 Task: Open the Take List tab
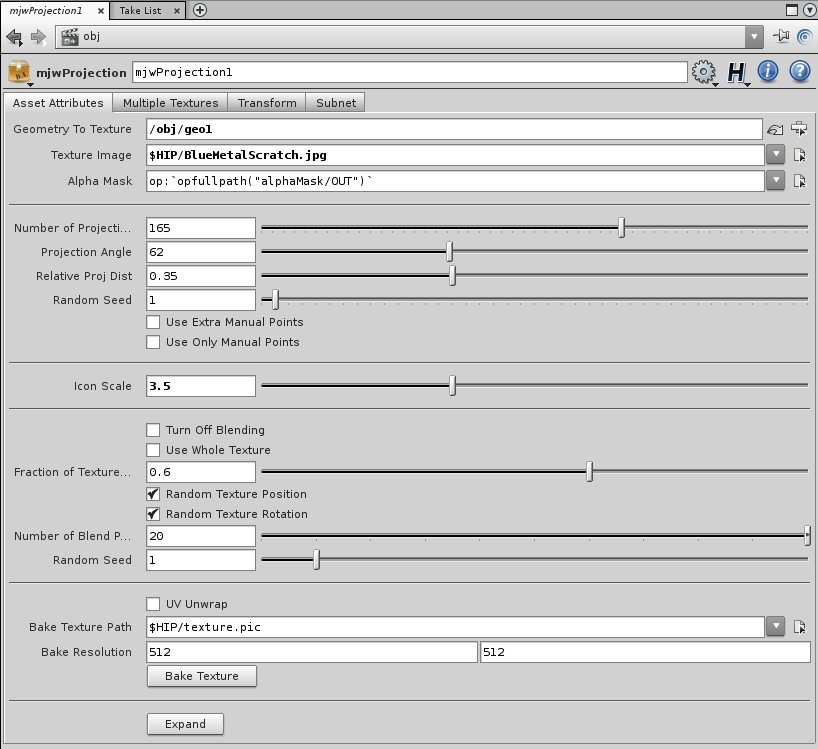[x=140, y=10]
